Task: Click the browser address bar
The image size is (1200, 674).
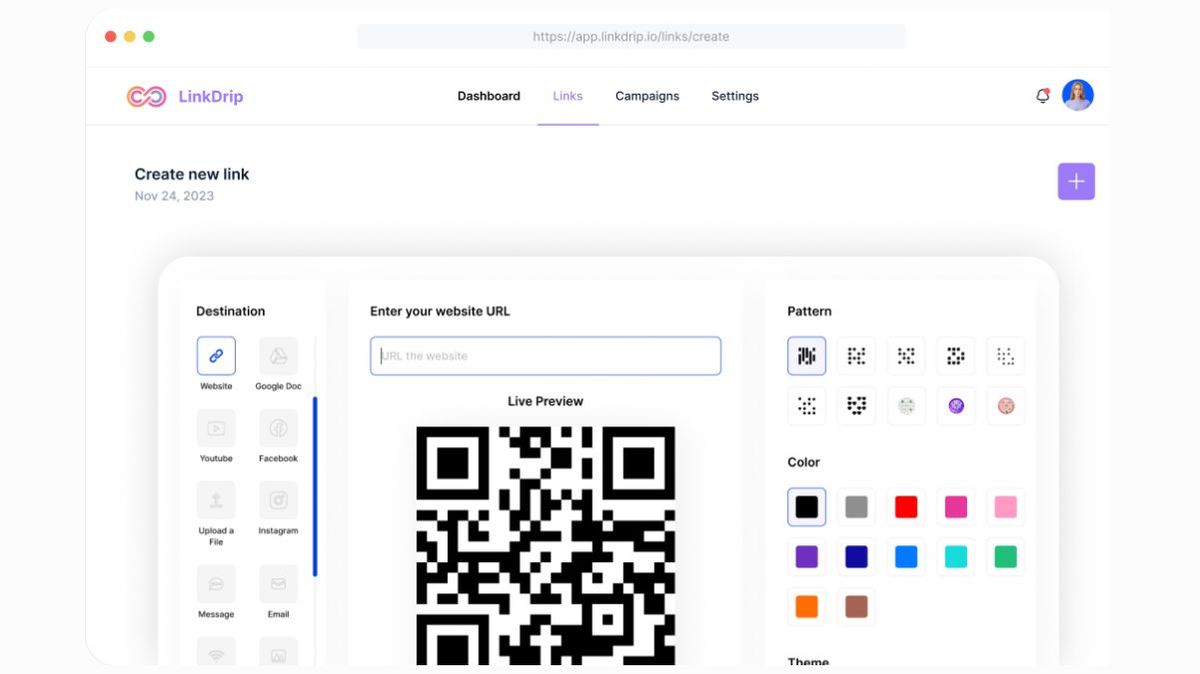Action: point(631,37)
